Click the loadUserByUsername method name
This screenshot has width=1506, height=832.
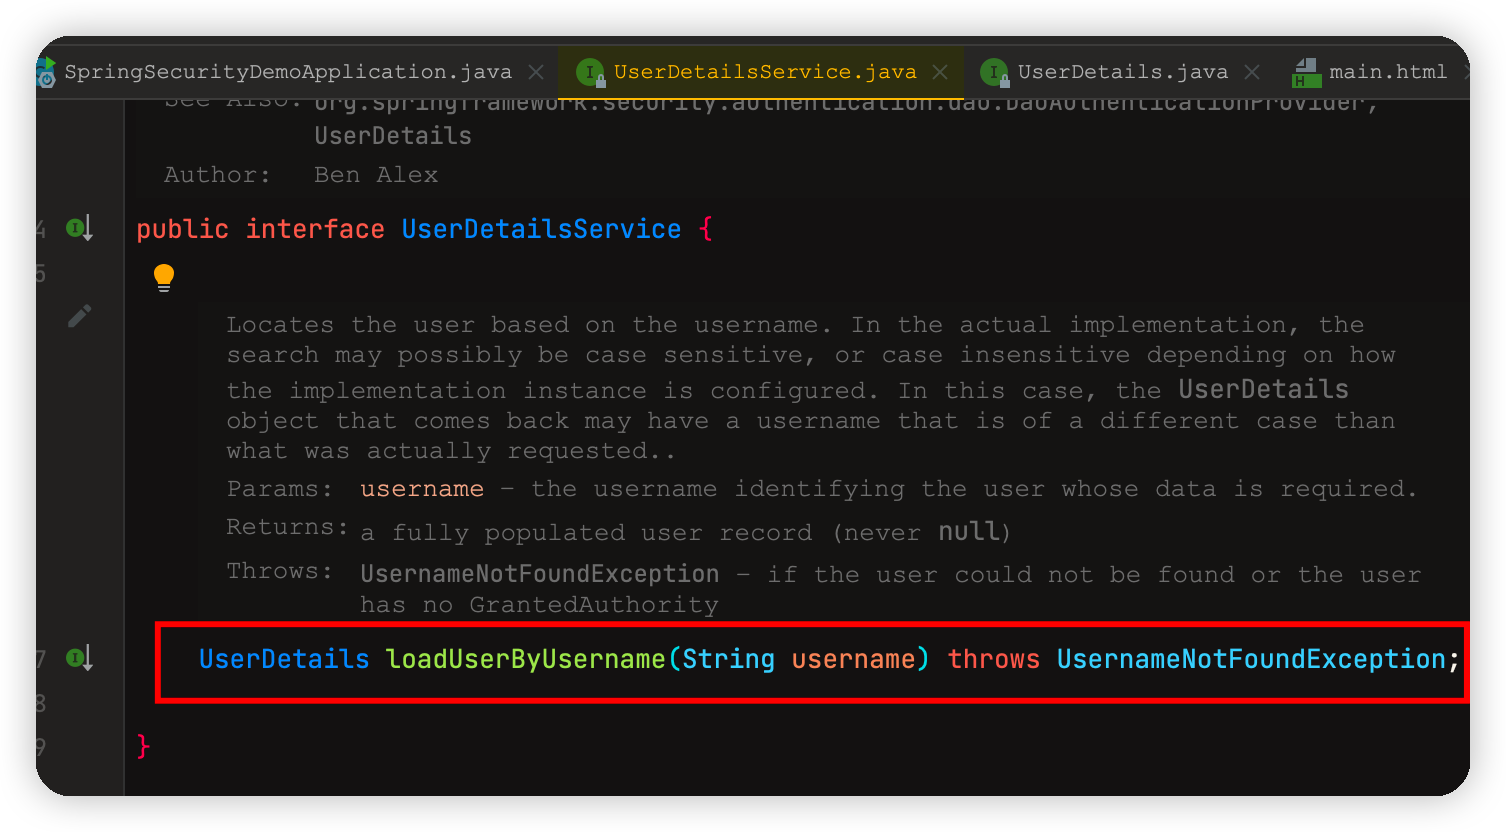tap(525, 659)
